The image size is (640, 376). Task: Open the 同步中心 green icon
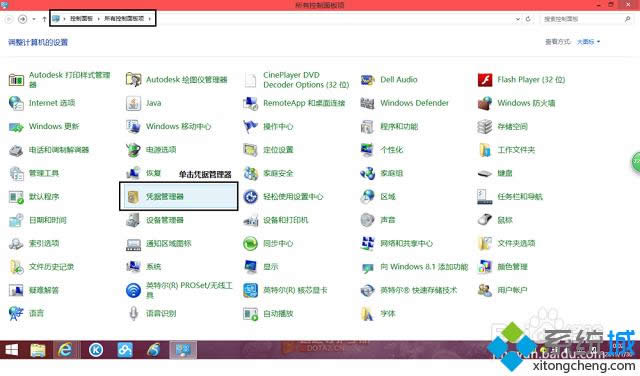[250, 243]
